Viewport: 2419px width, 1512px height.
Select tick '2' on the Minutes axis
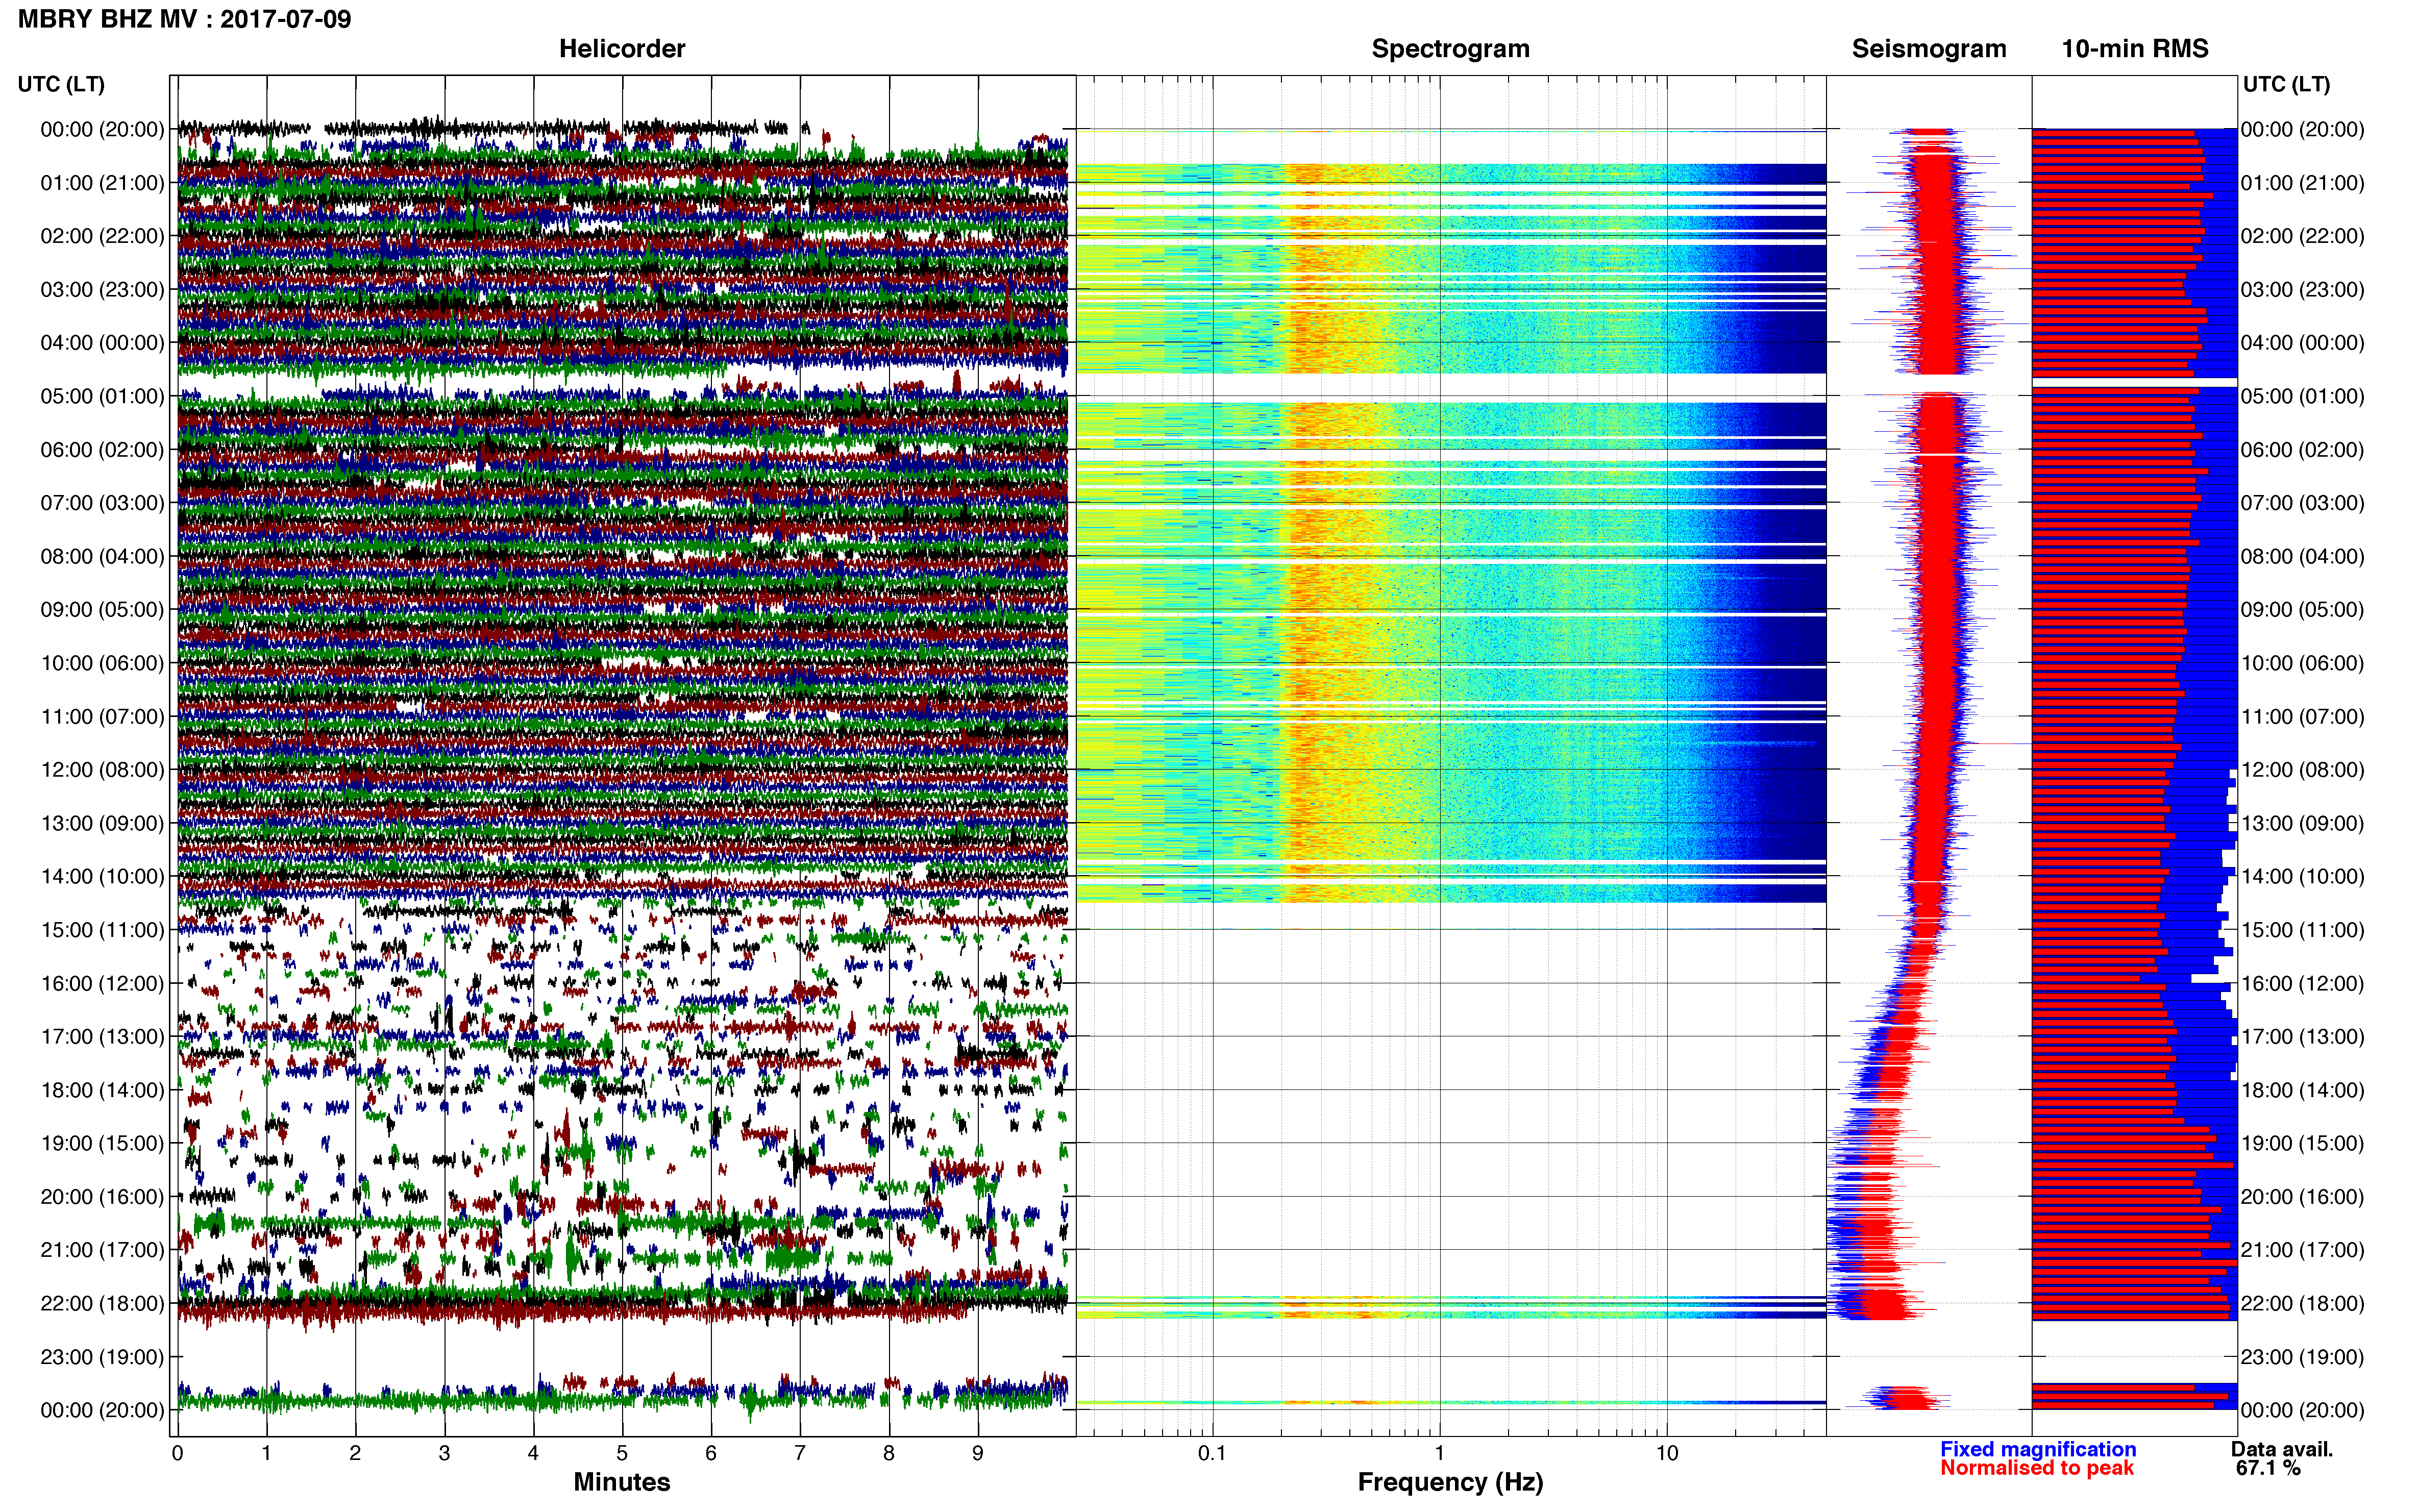pos(355,1454)
